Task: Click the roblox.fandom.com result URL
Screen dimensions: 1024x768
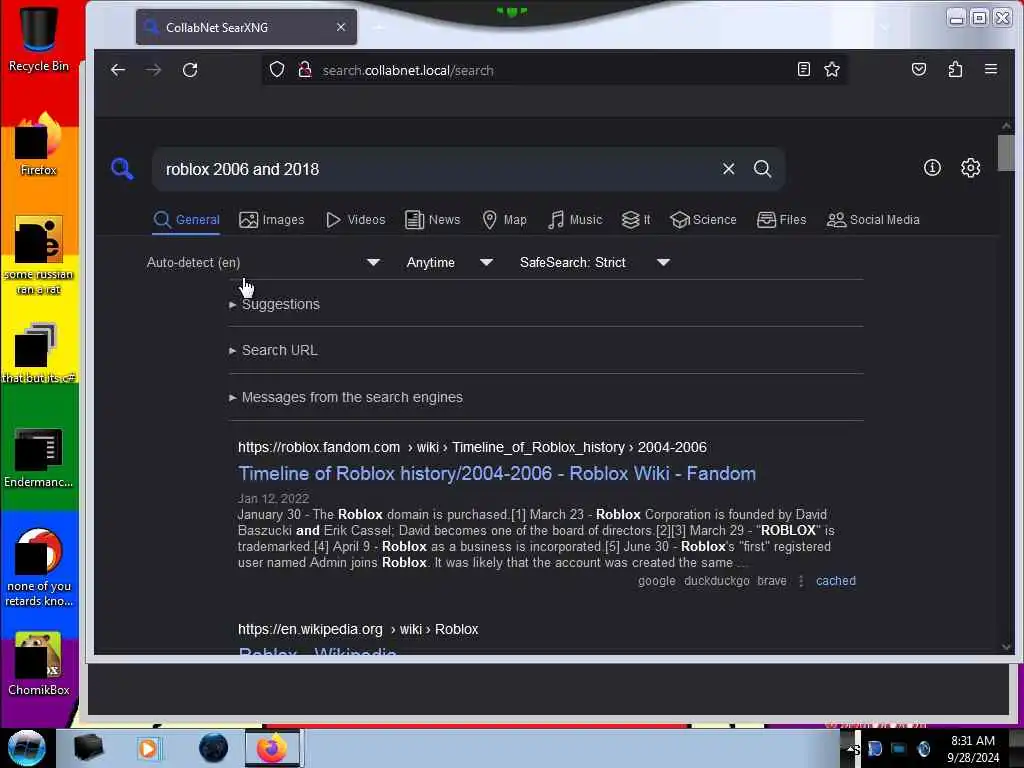Action: click(472, 447)
